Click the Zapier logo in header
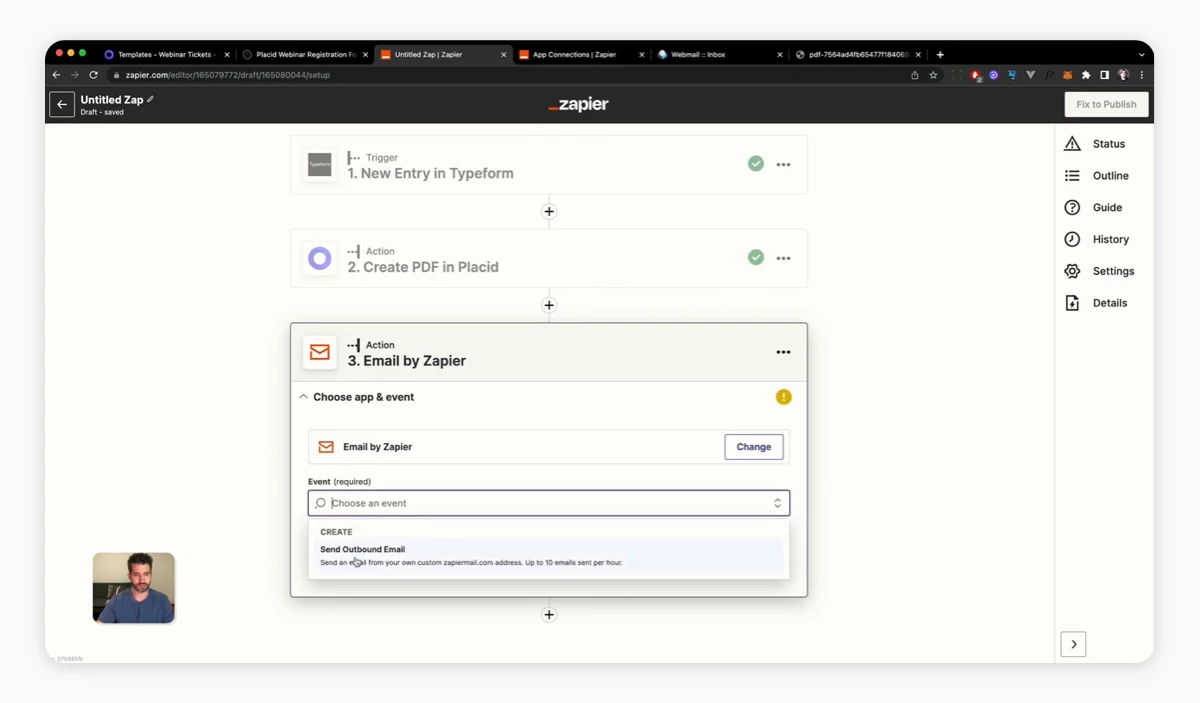The height and width of the screenshot is (703, 1200). (x=579, y=104)
